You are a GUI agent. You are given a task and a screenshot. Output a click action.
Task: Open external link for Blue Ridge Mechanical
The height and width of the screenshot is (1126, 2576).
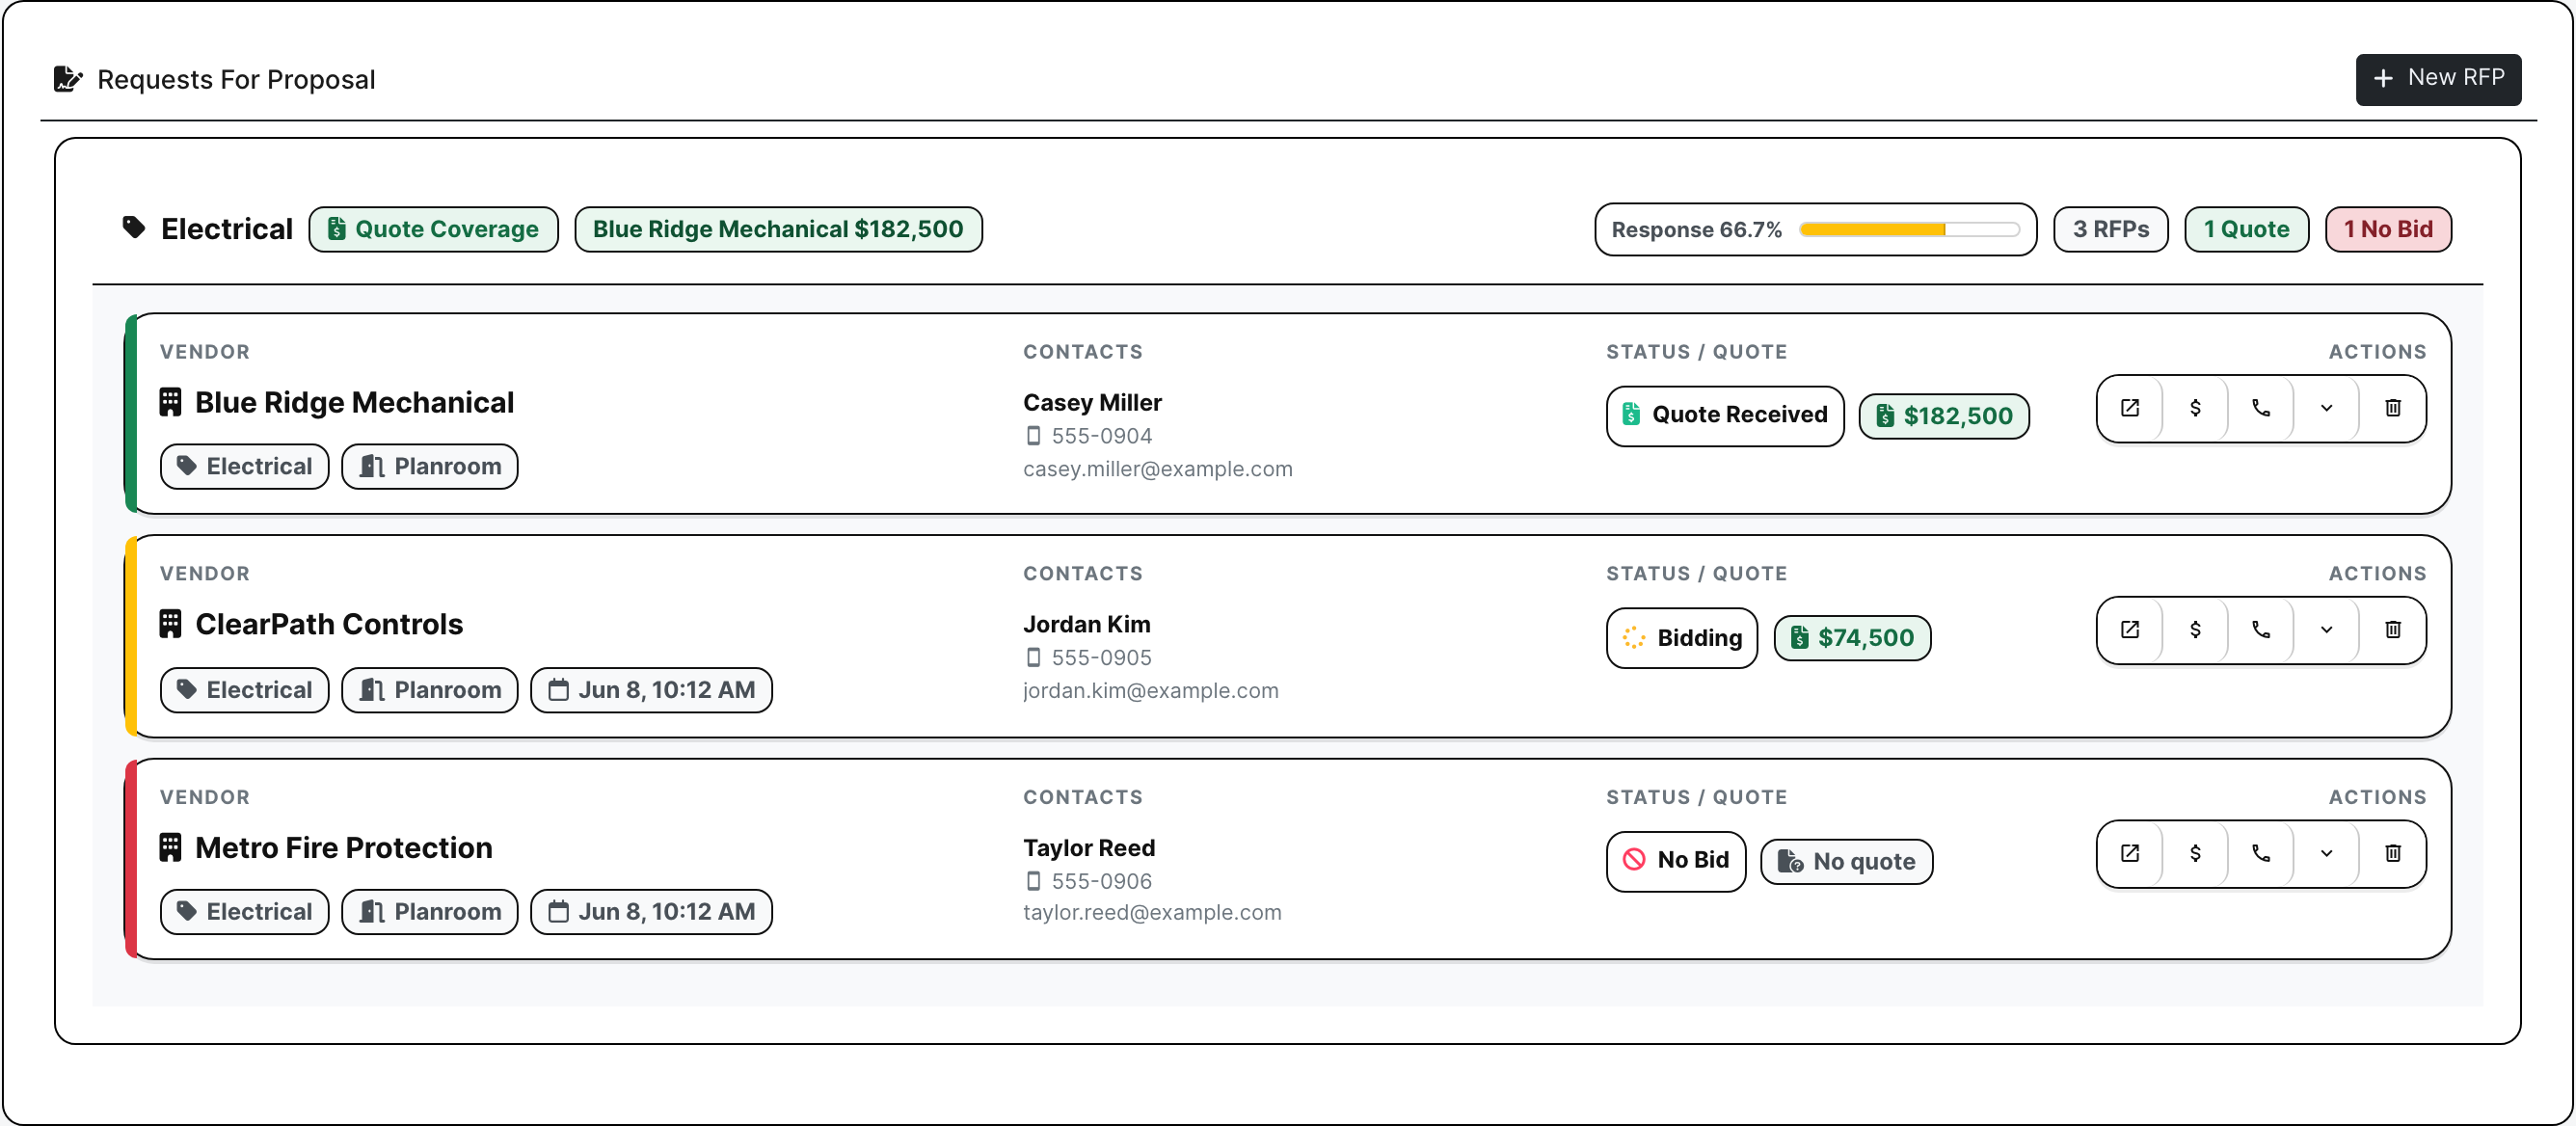[2130, 408]
